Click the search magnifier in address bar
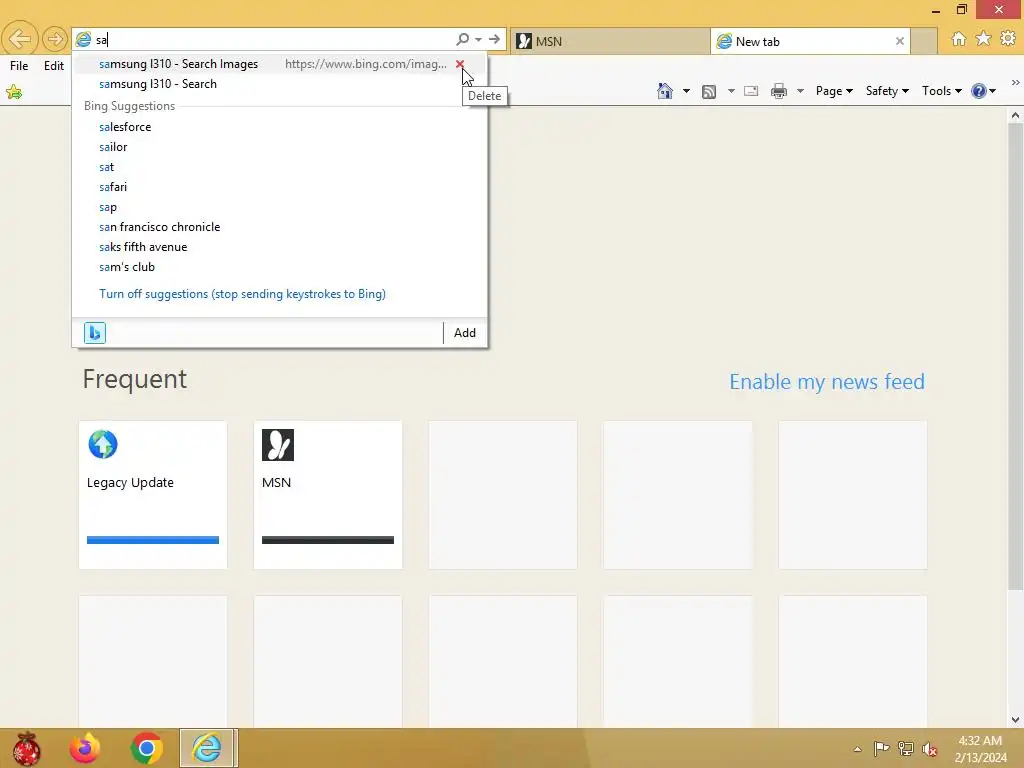Image resolution: width=1024 pixels, height=768 pixels. pos(462,39)
